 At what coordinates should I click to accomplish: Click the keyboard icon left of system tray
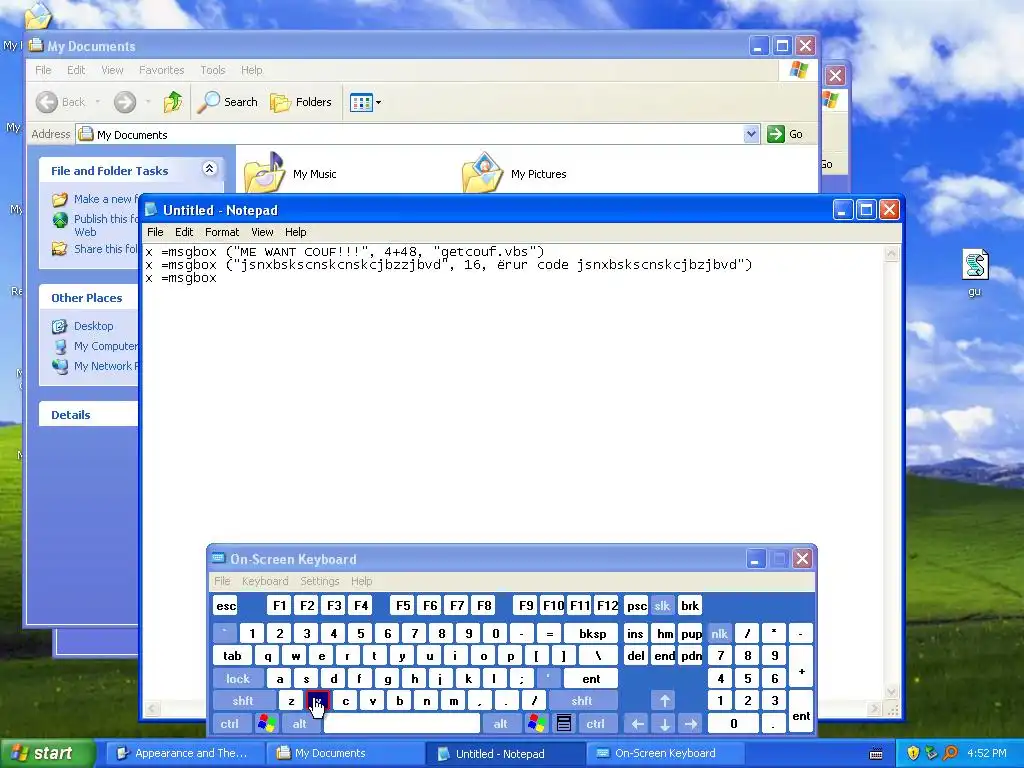(876, 754)
